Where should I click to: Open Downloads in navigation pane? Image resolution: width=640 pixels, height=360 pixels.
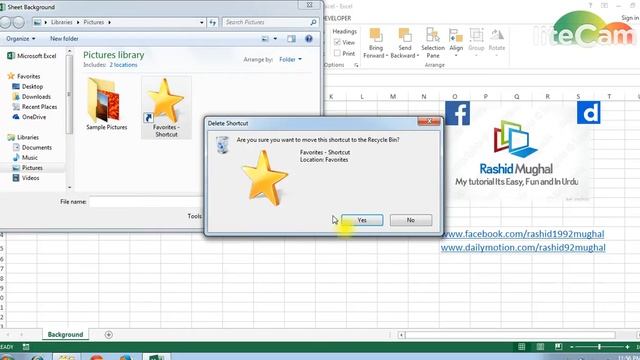32,97
